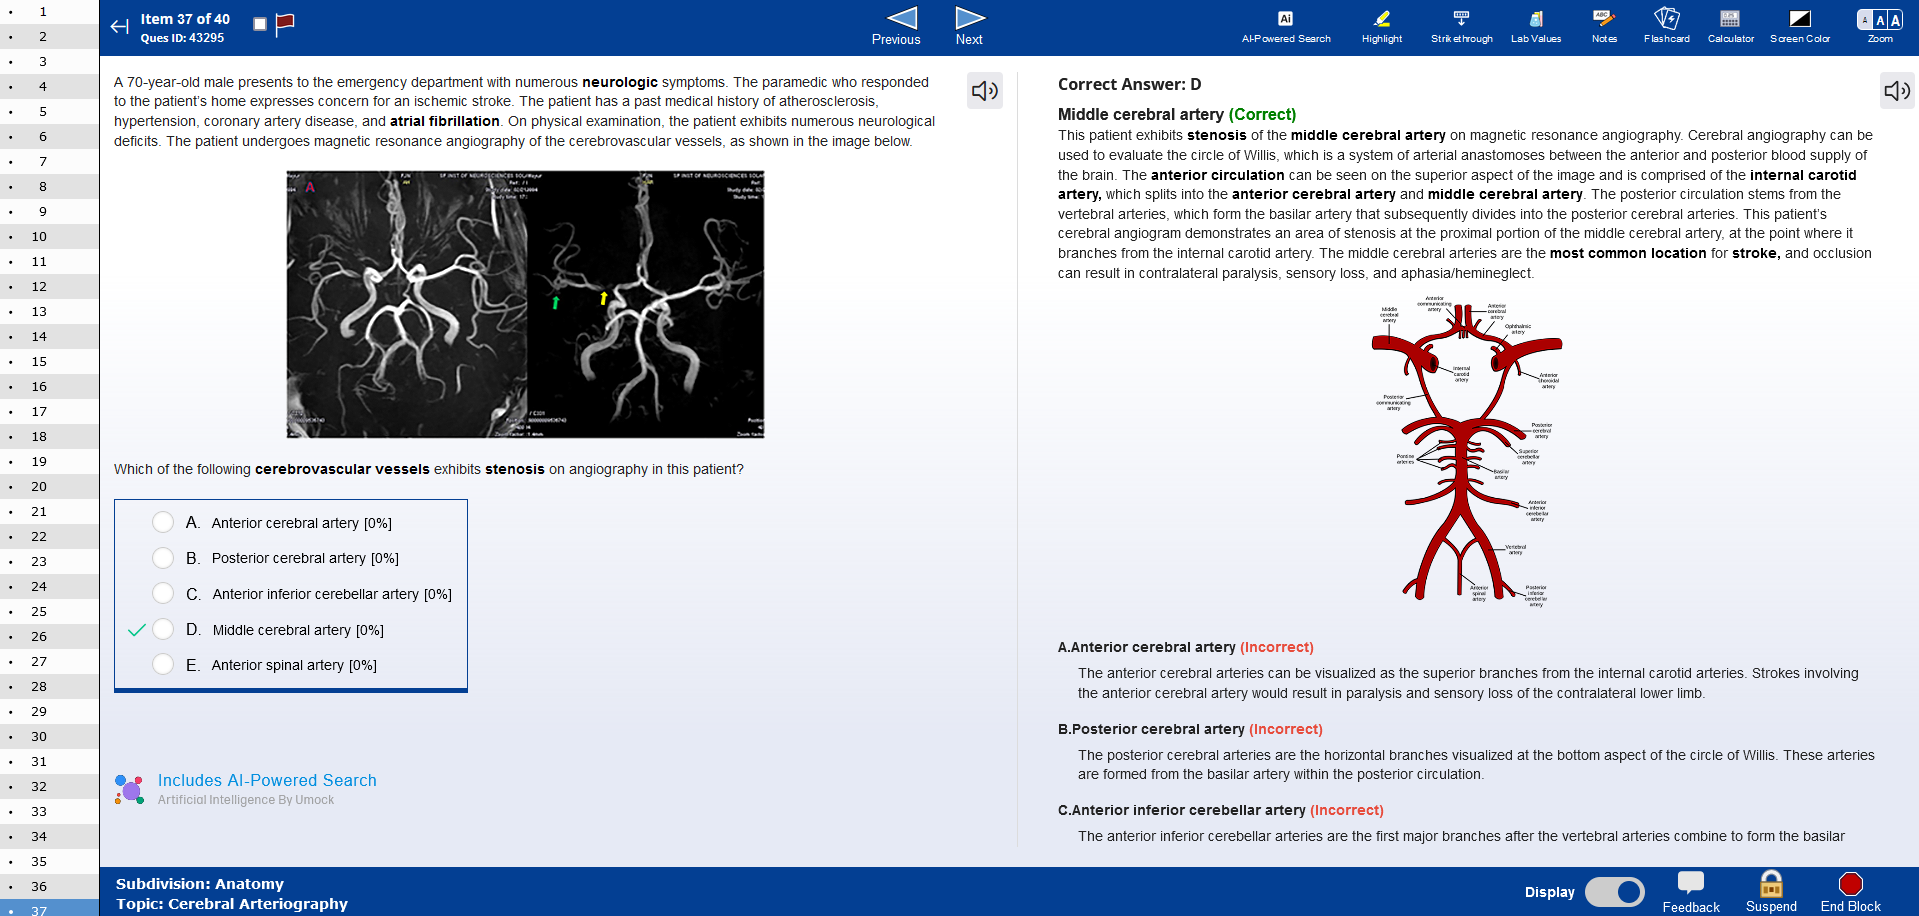This screenshot has width=1919, height=916.
Task: Click the AI-Powered Search colorful logo
Action: click(x=129, y=789)
